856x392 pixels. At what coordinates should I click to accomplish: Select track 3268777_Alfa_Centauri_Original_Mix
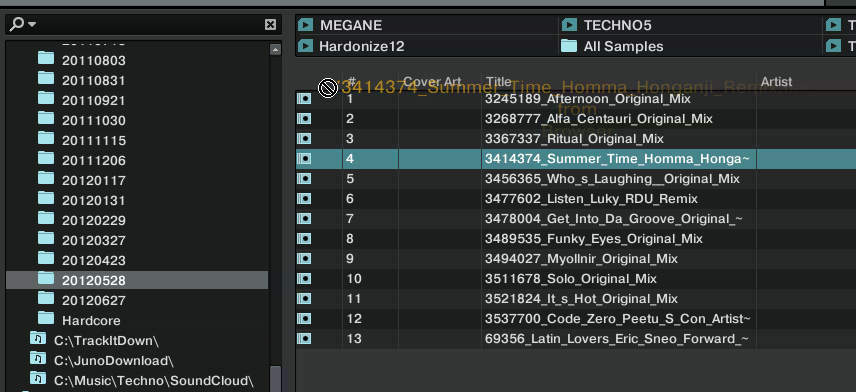pos(598,118)
